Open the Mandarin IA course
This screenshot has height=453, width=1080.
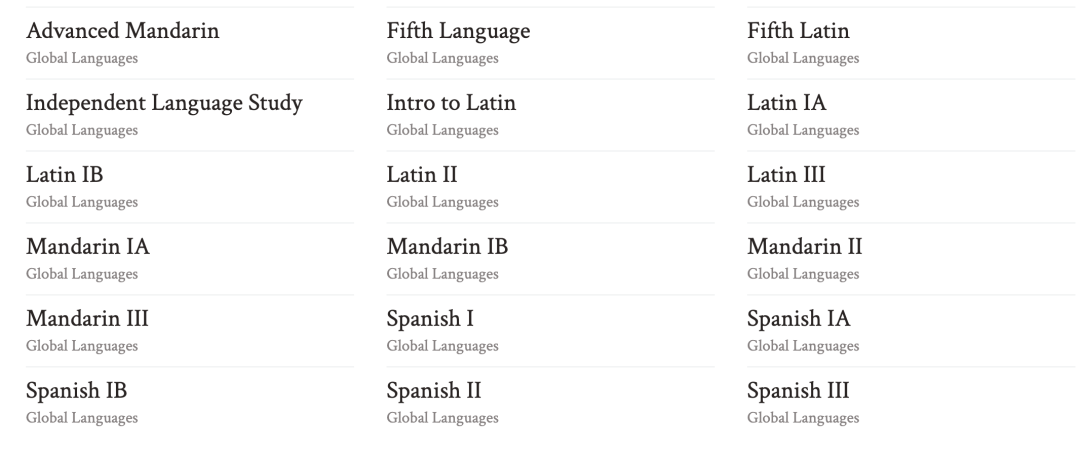87,247
